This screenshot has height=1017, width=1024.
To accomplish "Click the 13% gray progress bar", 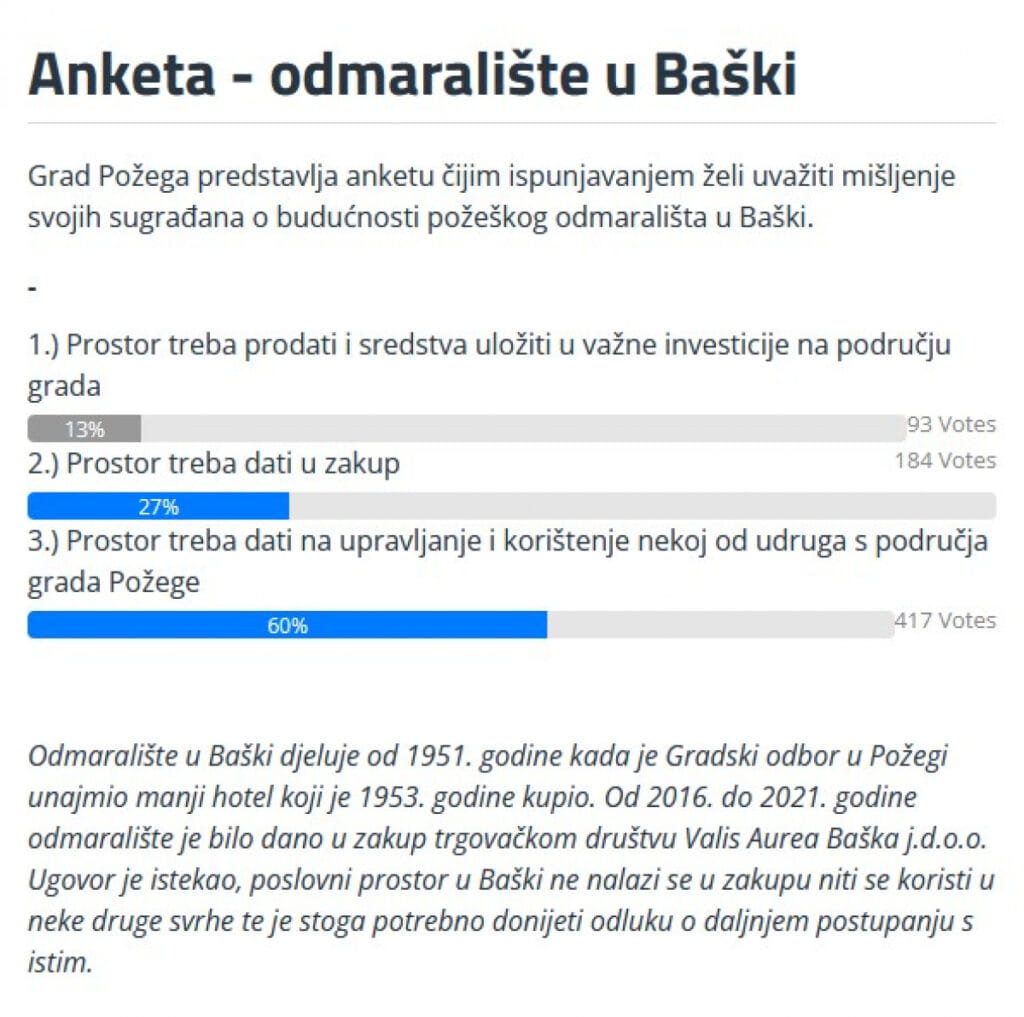I will click(84, 428).
